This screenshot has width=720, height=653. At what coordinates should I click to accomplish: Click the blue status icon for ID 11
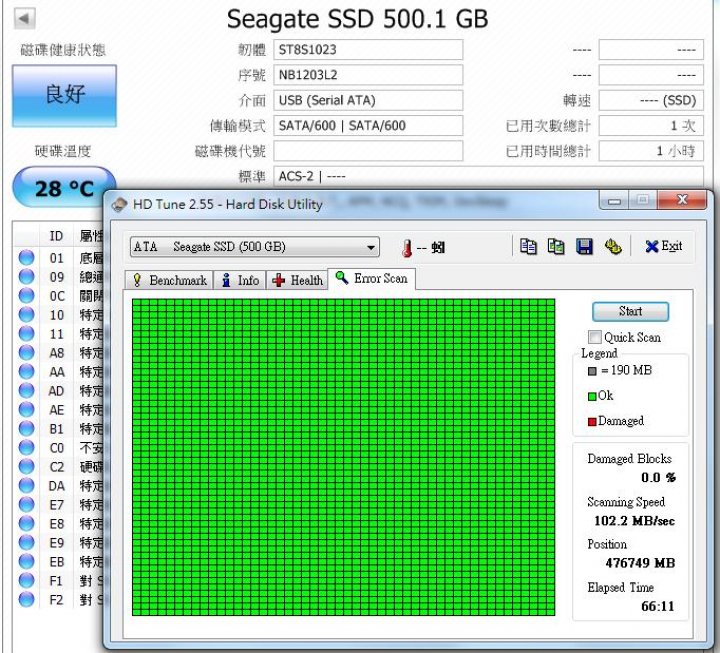[27, 333]
